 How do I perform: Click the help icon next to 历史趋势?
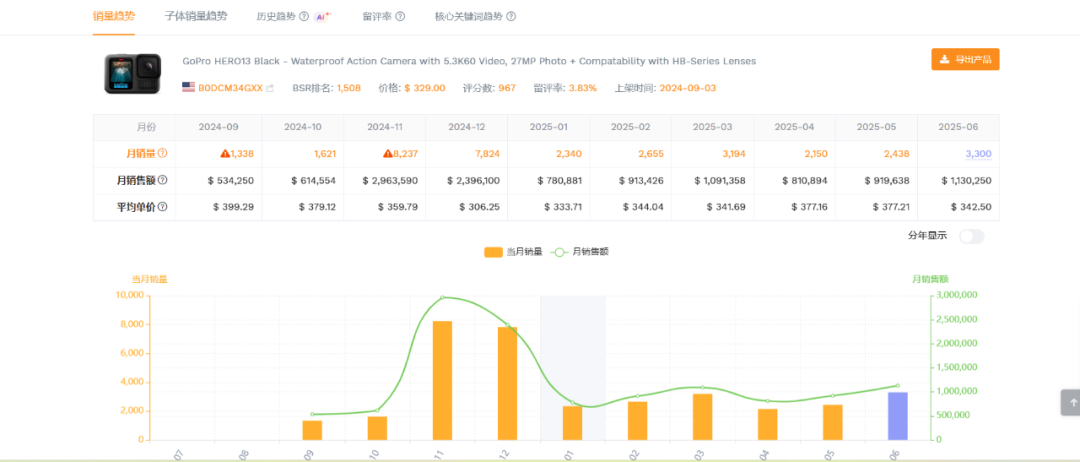pos(304,16)
